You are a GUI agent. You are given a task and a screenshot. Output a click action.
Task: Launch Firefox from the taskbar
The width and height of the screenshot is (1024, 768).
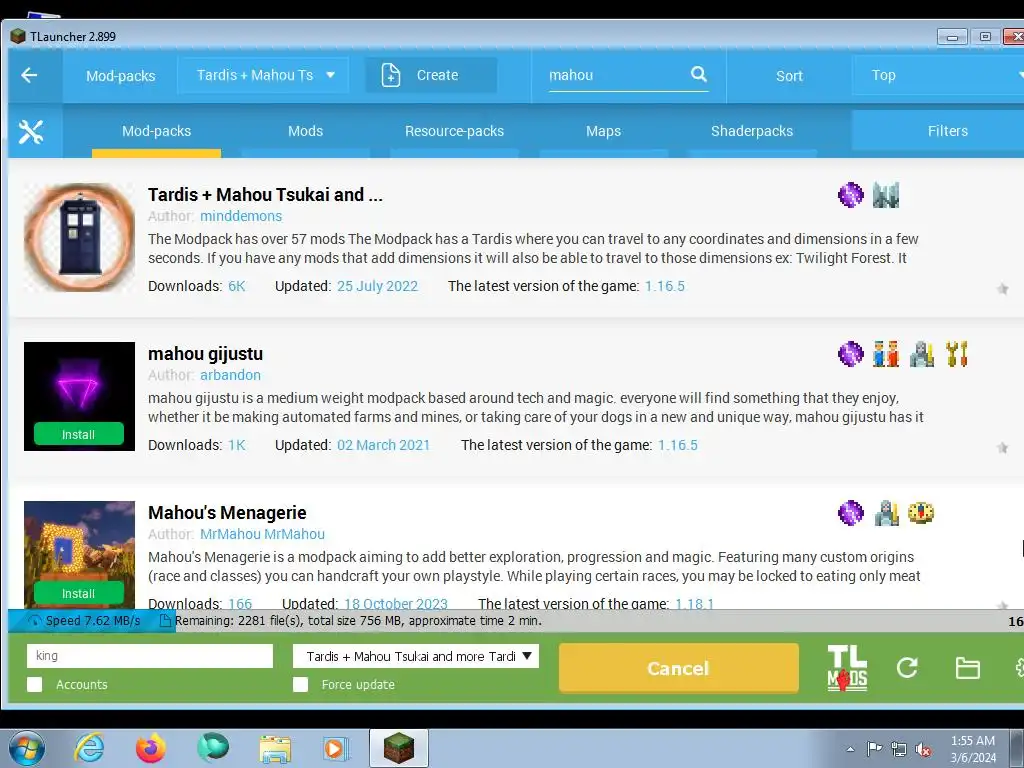pos(151,748)
